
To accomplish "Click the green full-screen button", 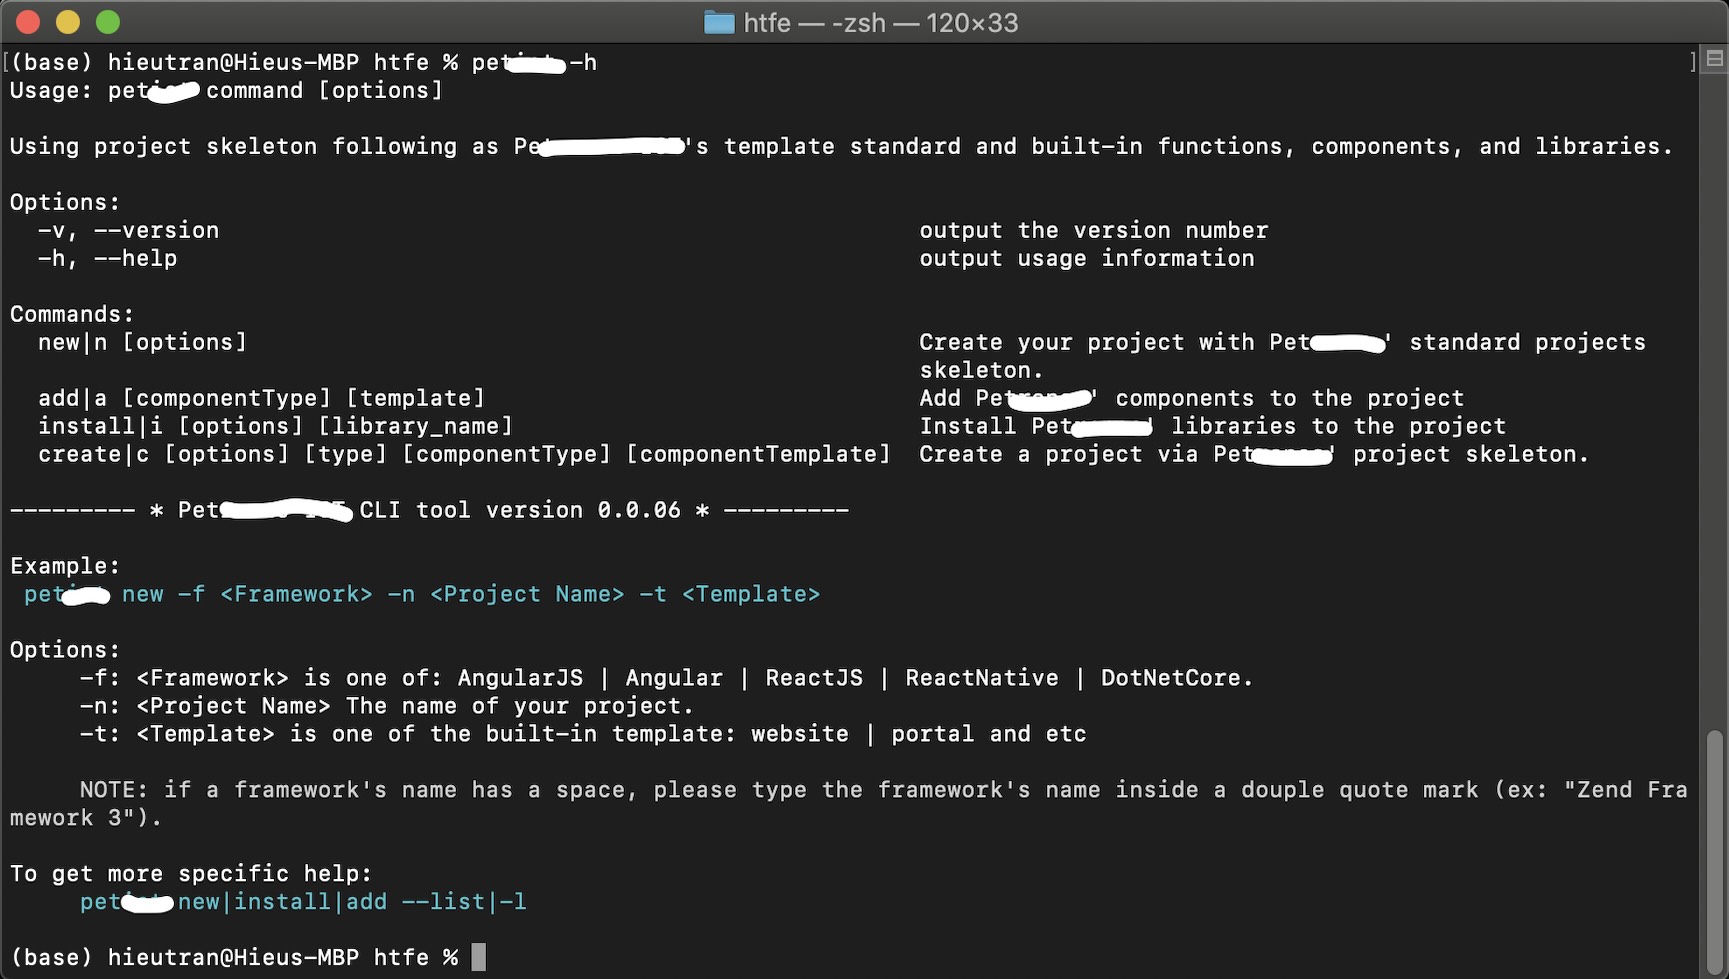I will click(107, 20).
